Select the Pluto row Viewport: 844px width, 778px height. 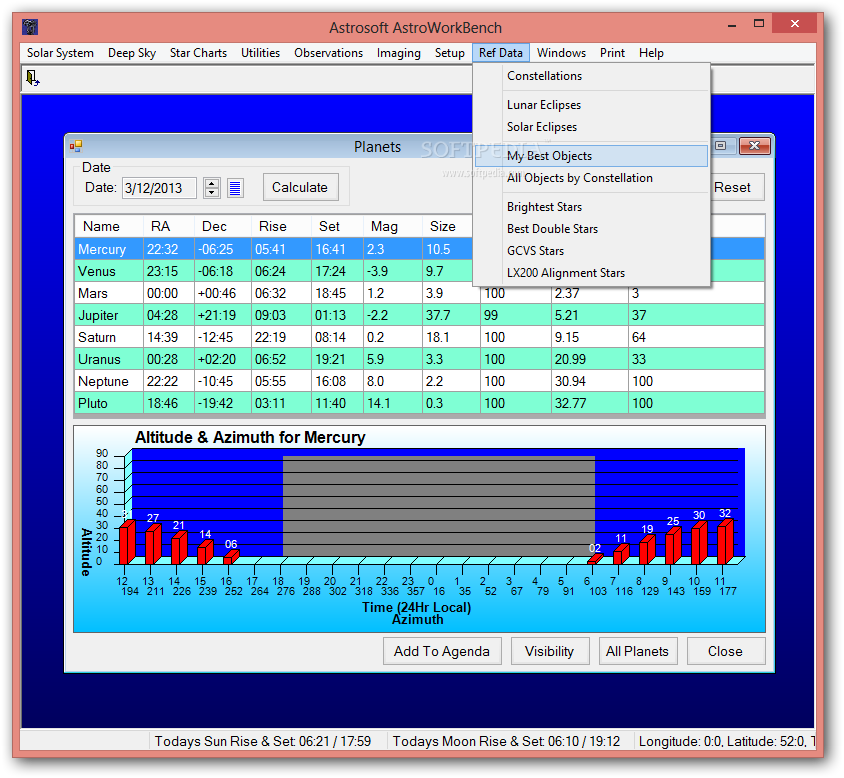pyautogui.click(x=419, y=403)
